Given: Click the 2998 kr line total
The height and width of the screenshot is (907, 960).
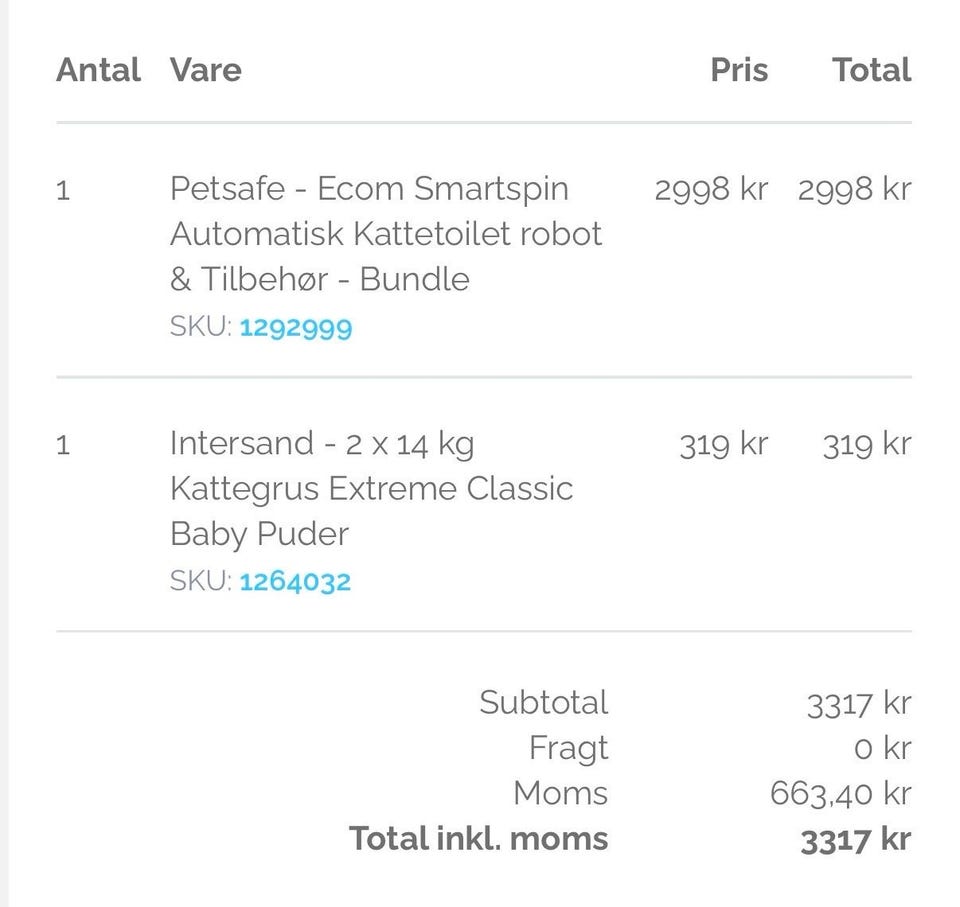Looking at the screenshot, I should pos(854,189).
